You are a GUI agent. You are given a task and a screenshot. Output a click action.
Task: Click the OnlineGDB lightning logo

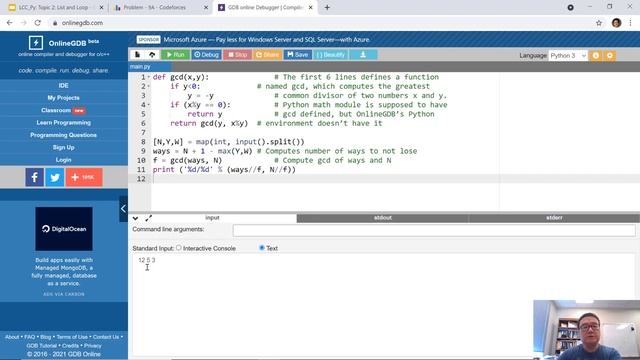tap(36, 42)
